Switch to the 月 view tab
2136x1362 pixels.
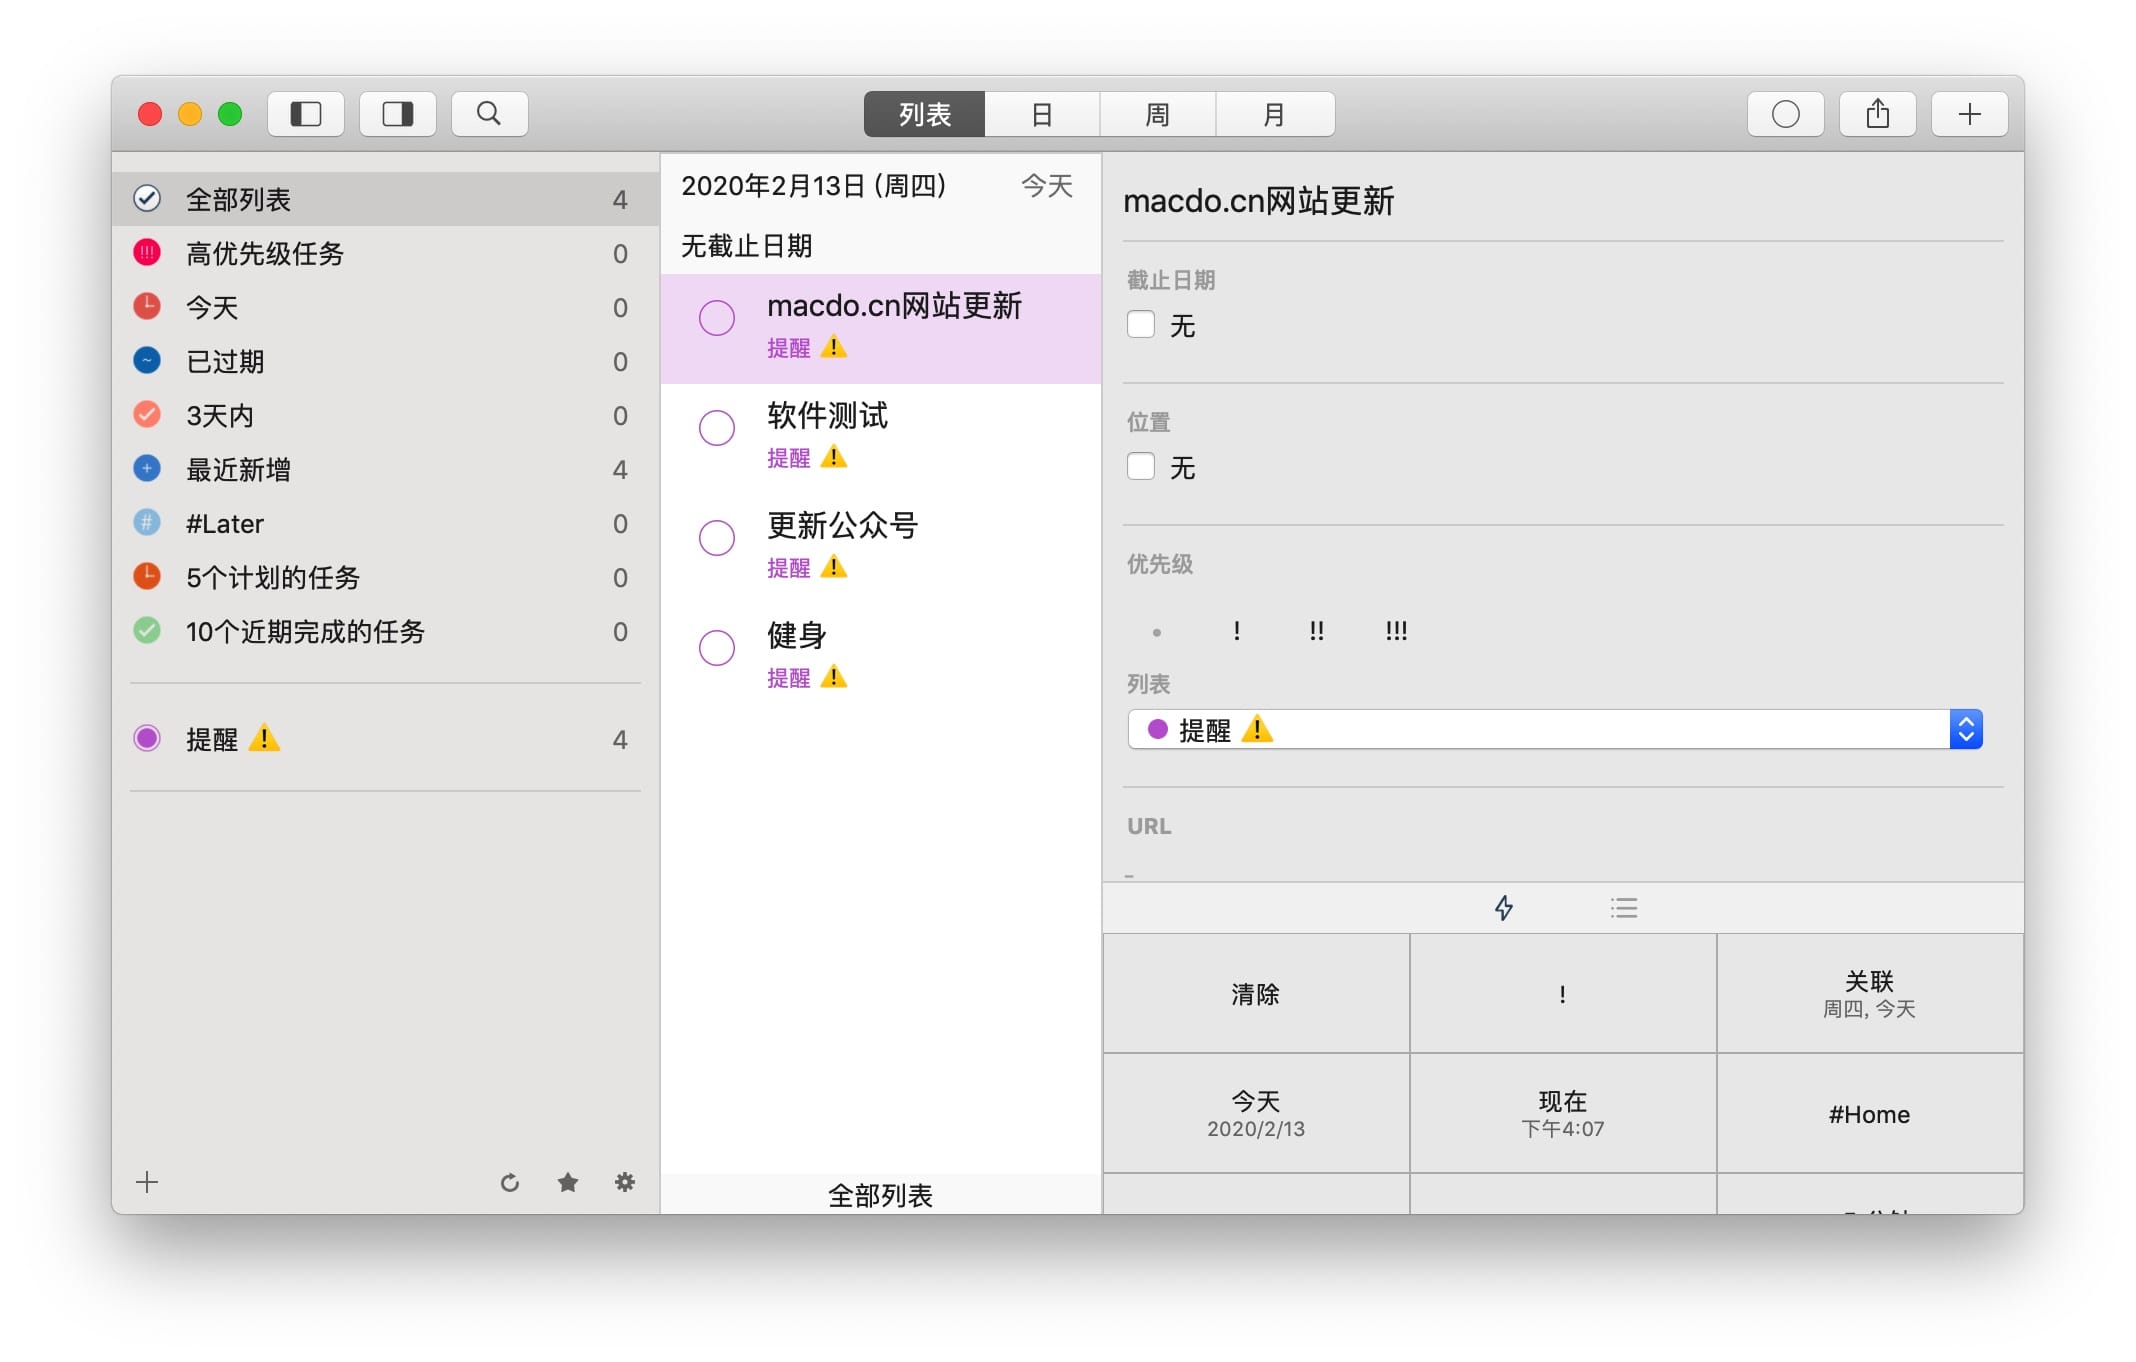coord(1274,114)
